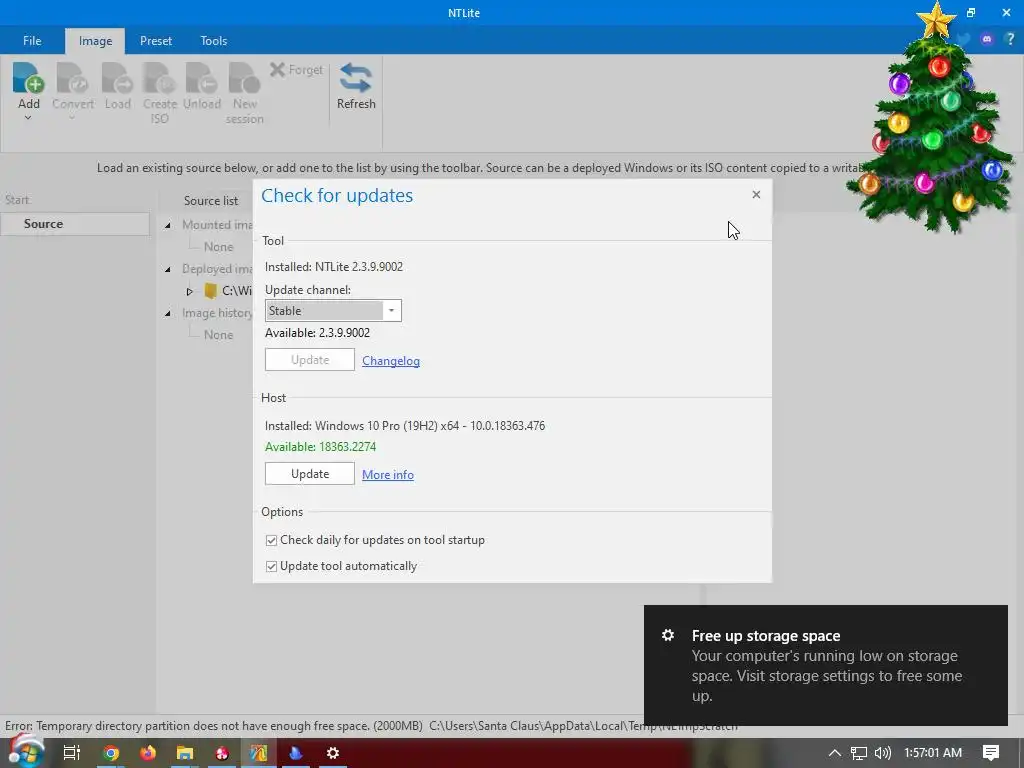
Task: Open the Changelog link
Action: click(391, 360)
